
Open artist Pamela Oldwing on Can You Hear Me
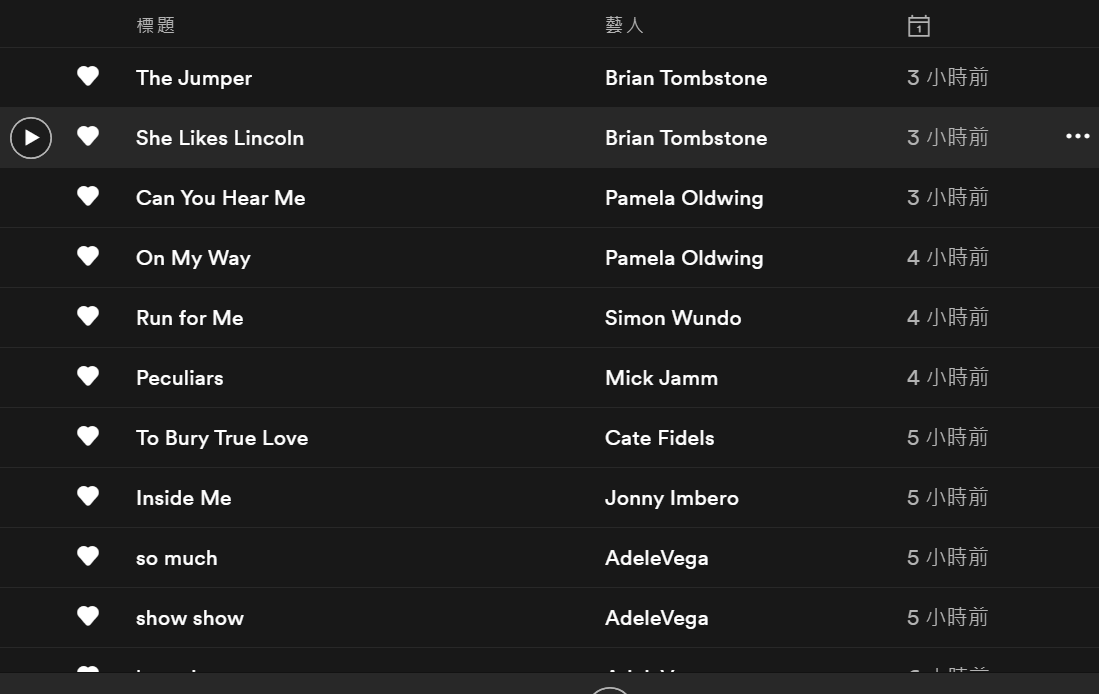(684, 198)
